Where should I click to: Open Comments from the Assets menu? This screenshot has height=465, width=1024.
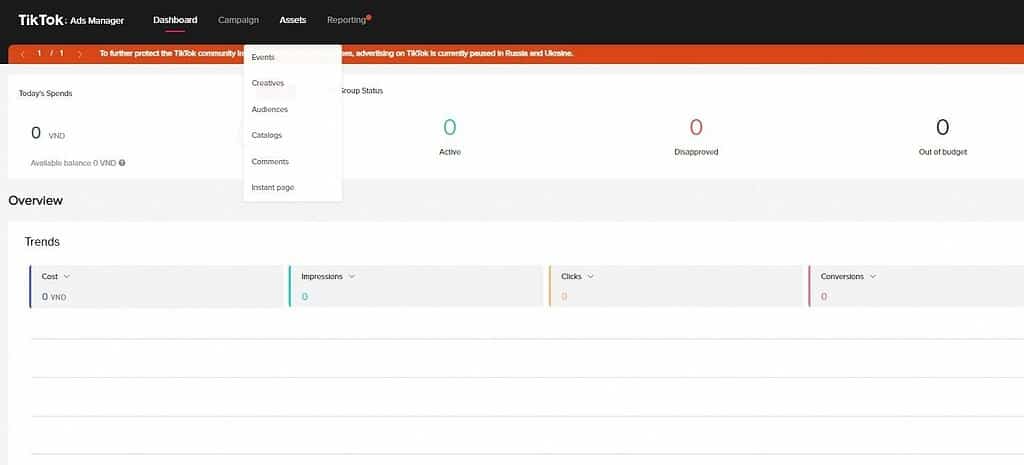[270, 161]
